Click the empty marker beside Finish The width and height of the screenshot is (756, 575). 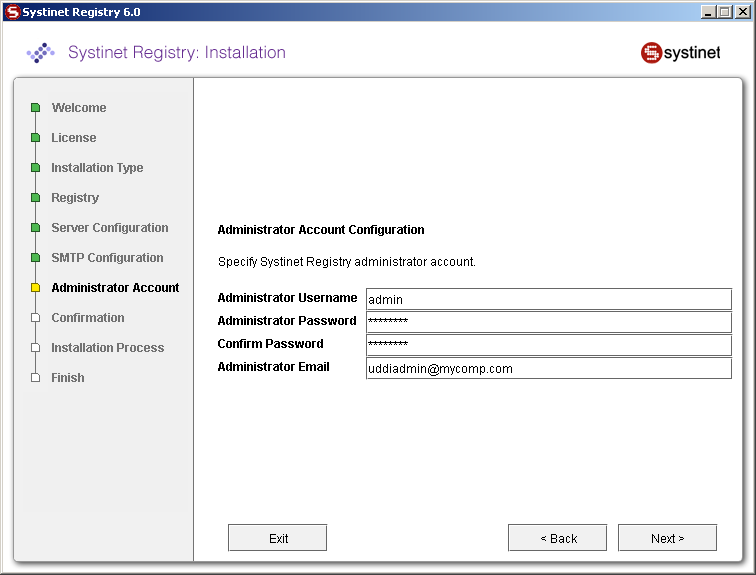[x=35, y=377]
